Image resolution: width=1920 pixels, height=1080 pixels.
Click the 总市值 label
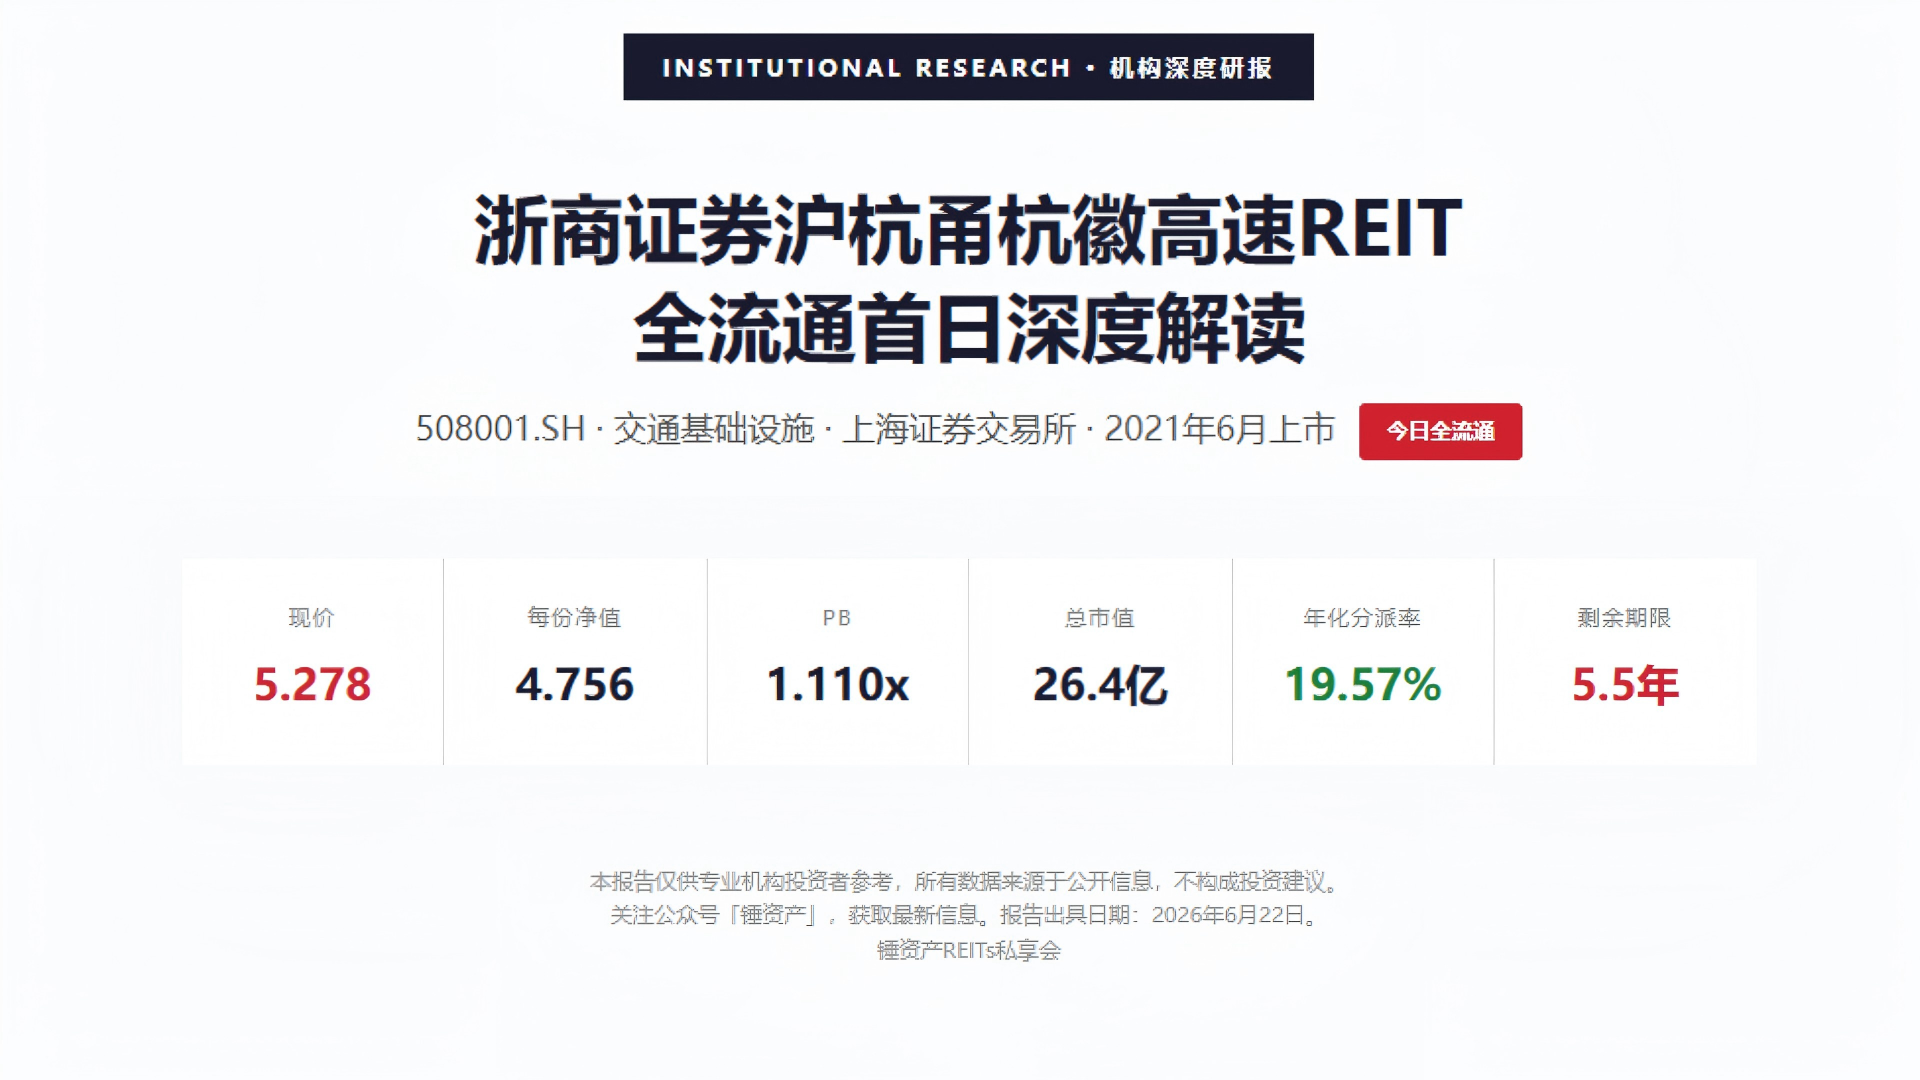click(1100, 618)
